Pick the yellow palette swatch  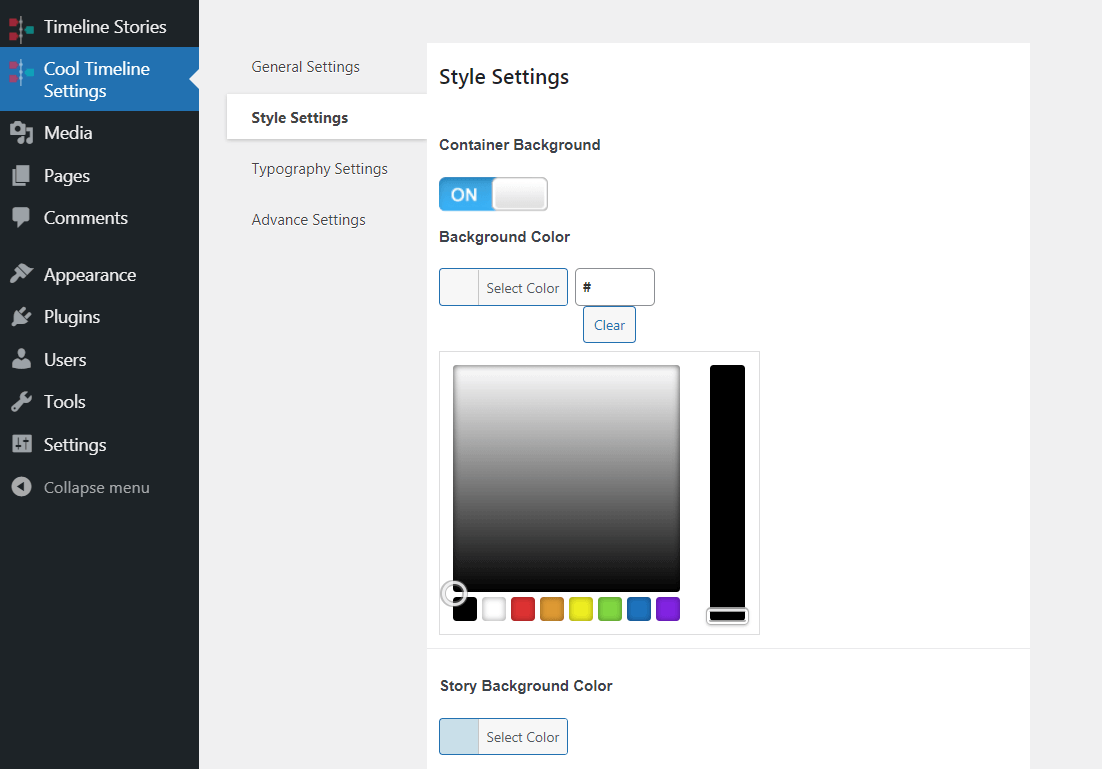(581, 609)
